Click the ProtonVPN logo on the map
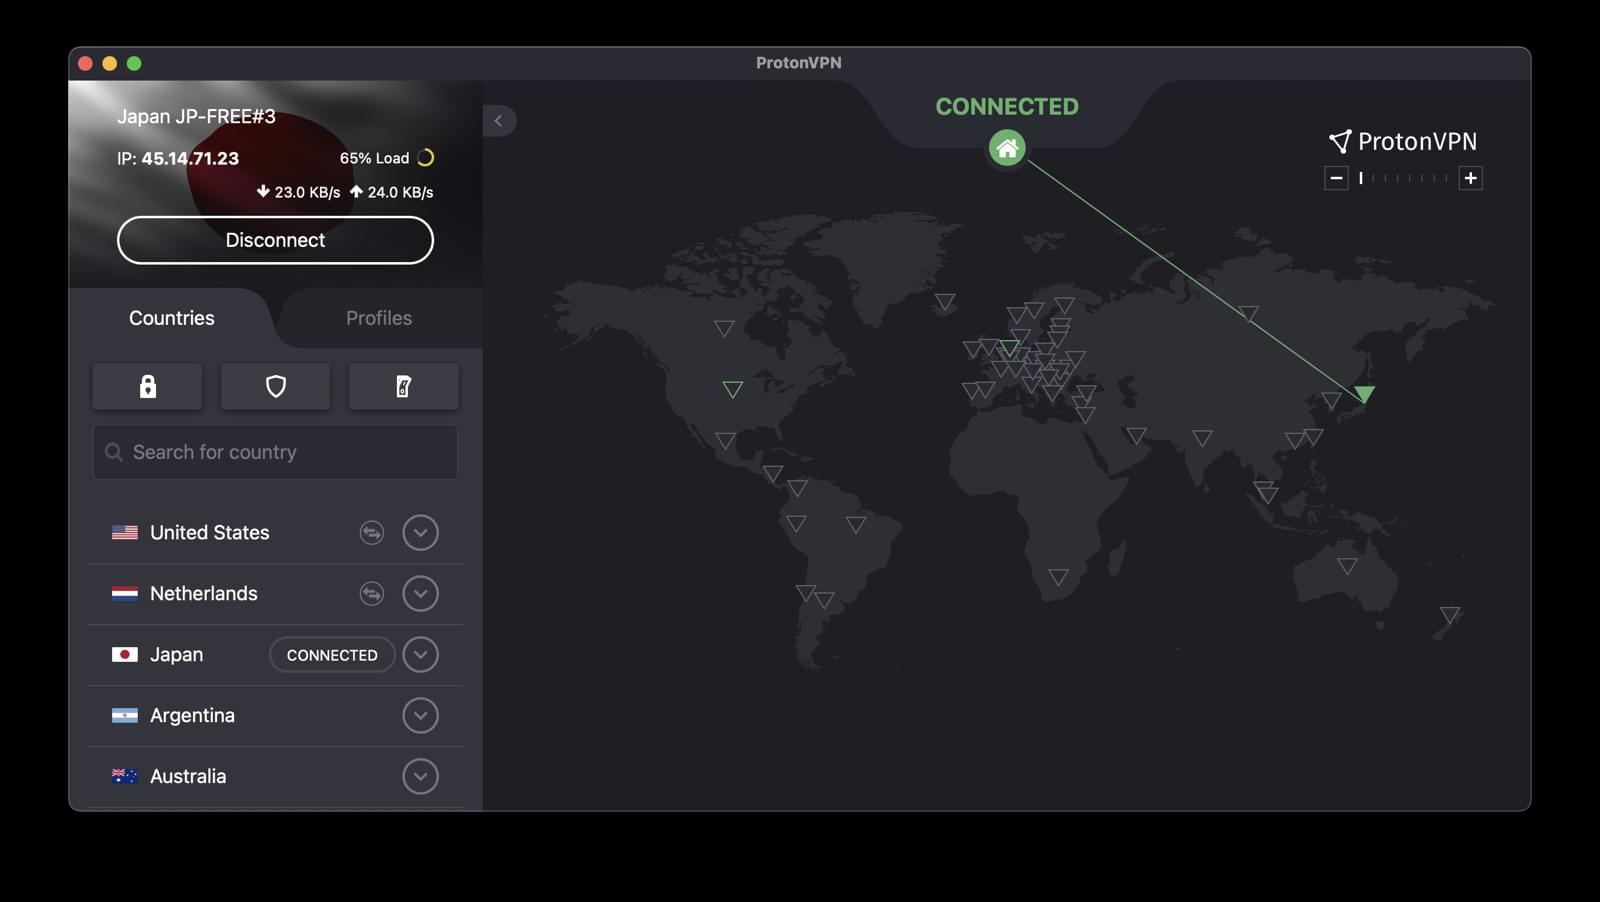This screenshot has width=1600, height=902. click(1402, 141)
